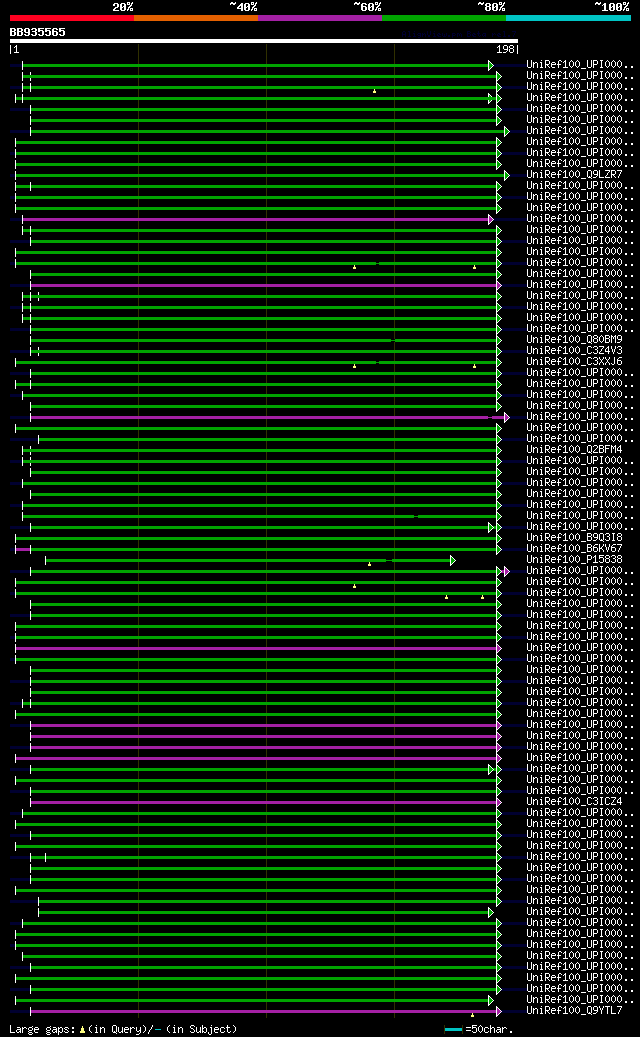Click the arrowhead ending the B9Q3I8 alignment
The width and height of the screenshot is (640, 1037).
pyautogui.click(x=499, y=538)
